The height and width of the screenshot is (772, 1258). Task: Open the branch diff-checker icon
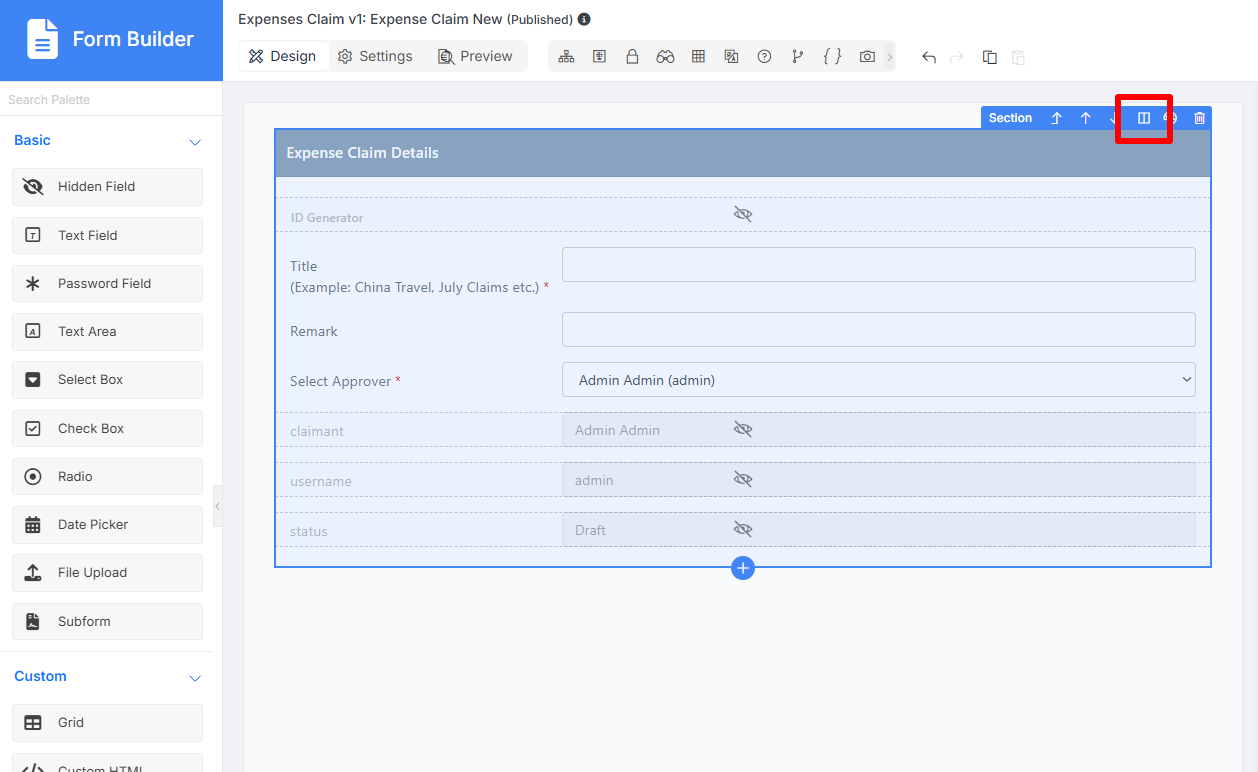point(797,57)
